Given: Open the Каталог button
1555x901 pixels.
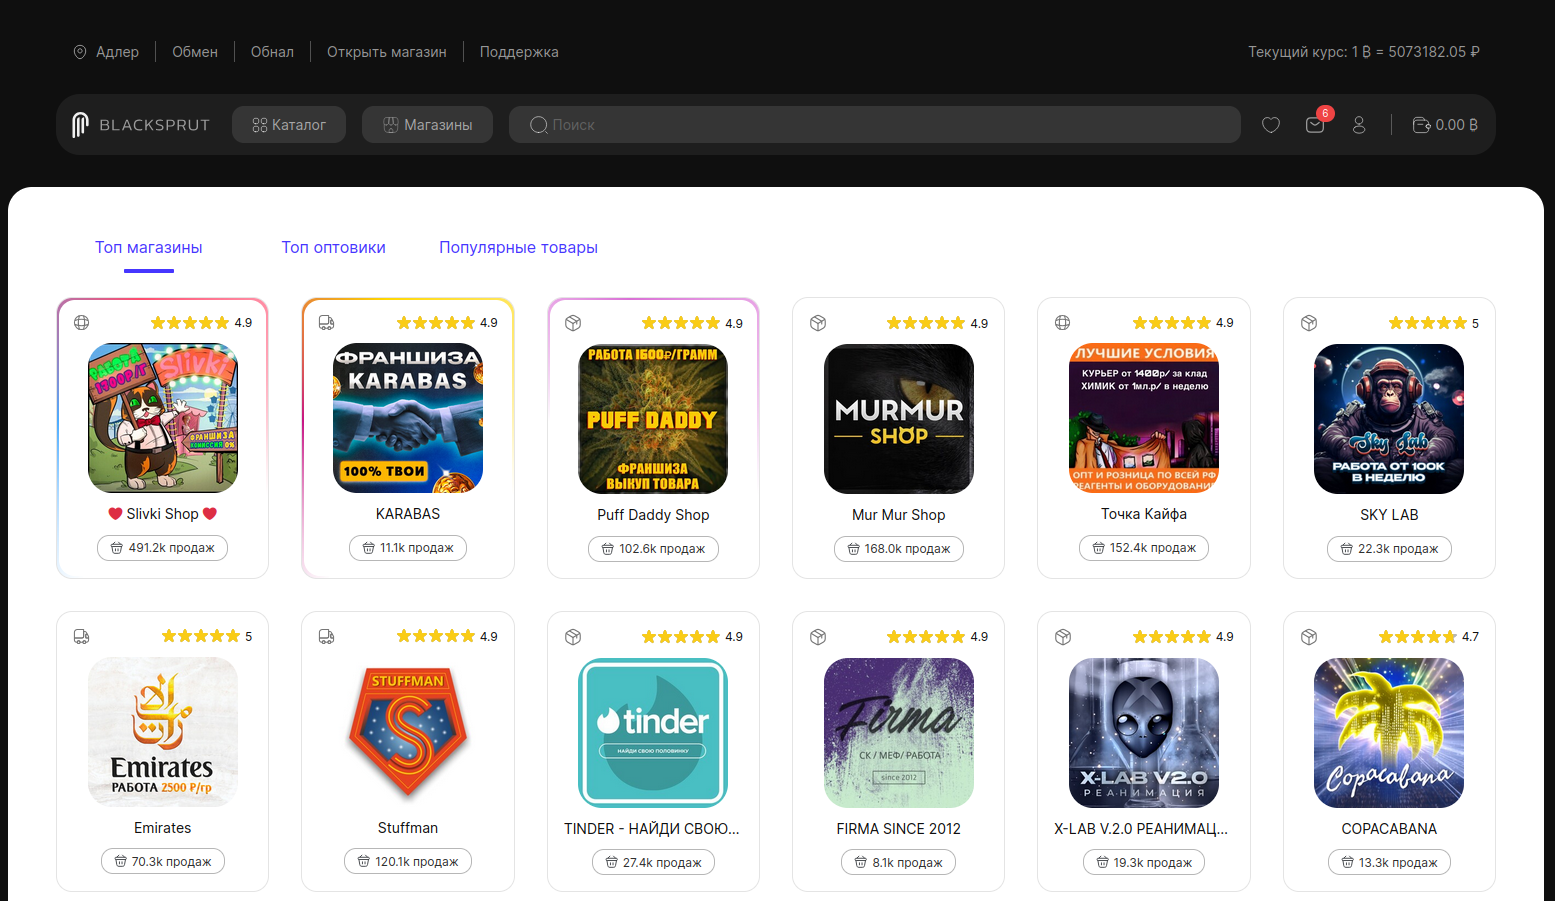Looking at the screenshot, I should [289, 125].
